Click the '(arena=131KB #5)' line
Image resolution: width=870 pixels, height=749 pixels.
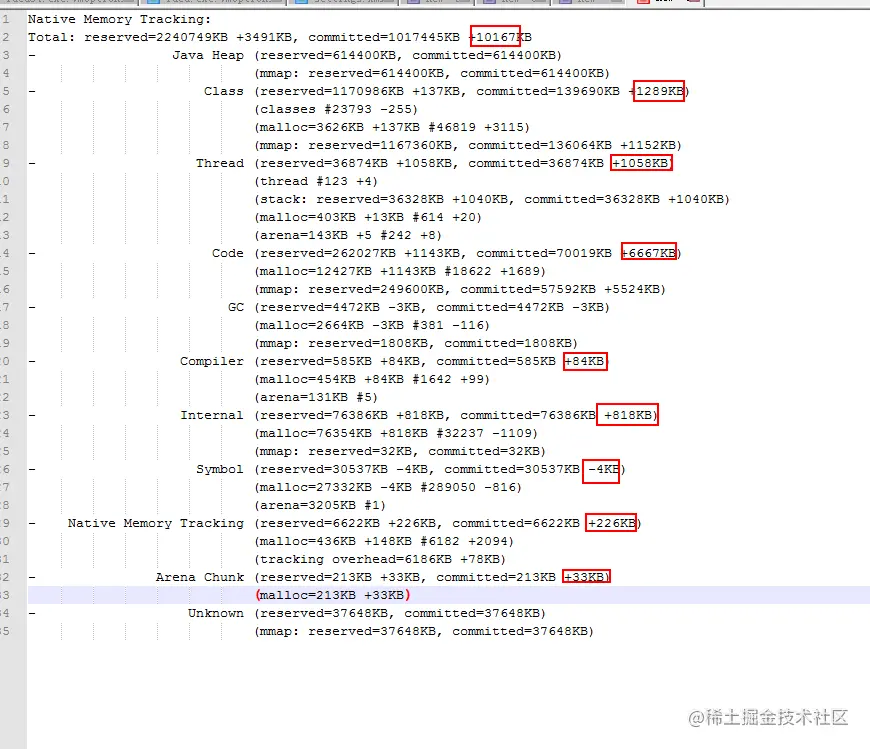[316, 397]
